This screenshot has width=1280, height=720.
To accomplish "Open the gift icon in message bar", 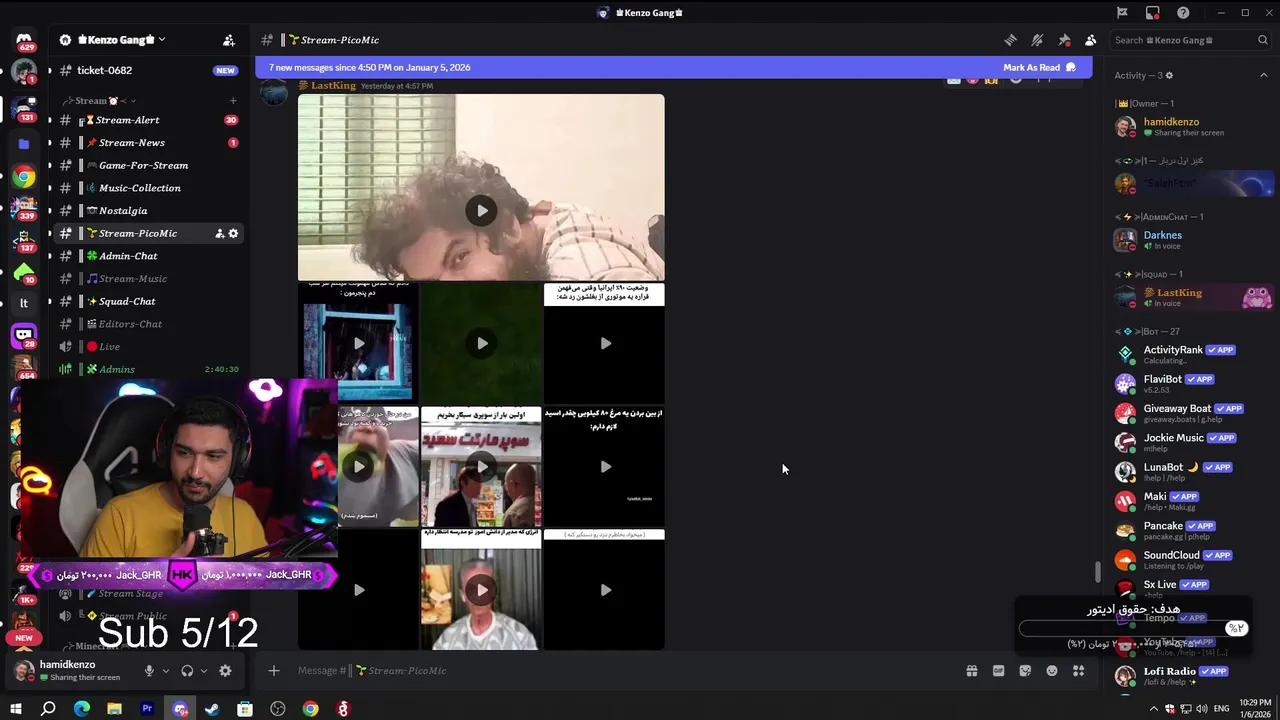I will [971, 671].
